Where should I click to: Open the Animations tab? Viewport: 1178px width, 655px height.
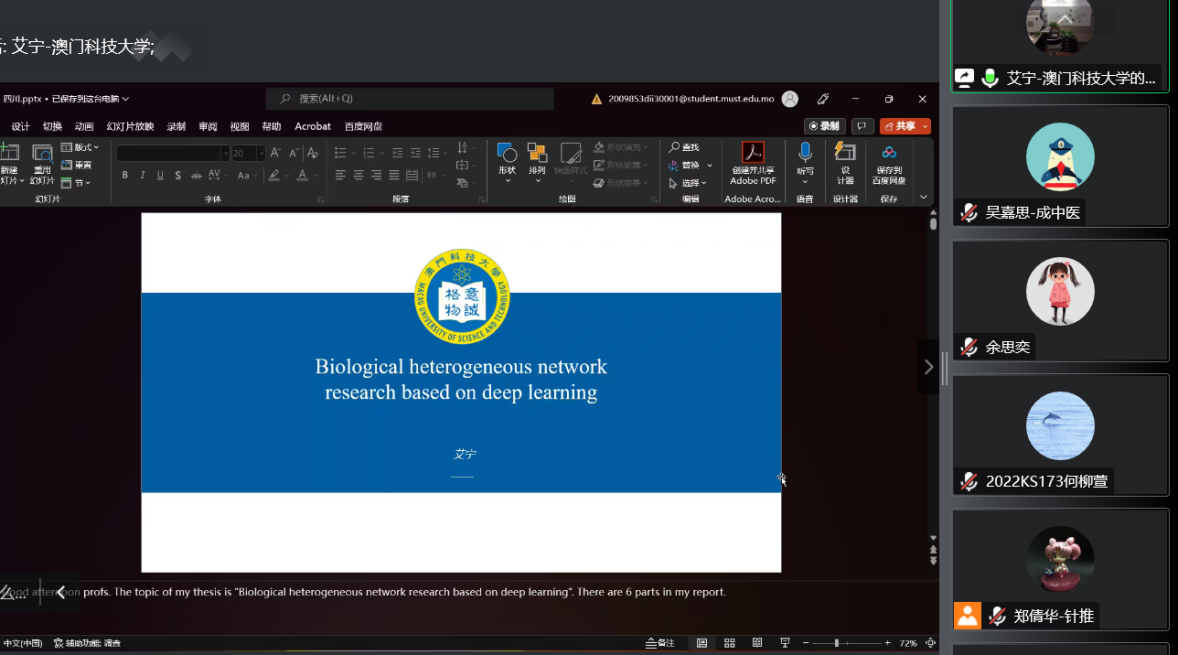tap(84, 126)
